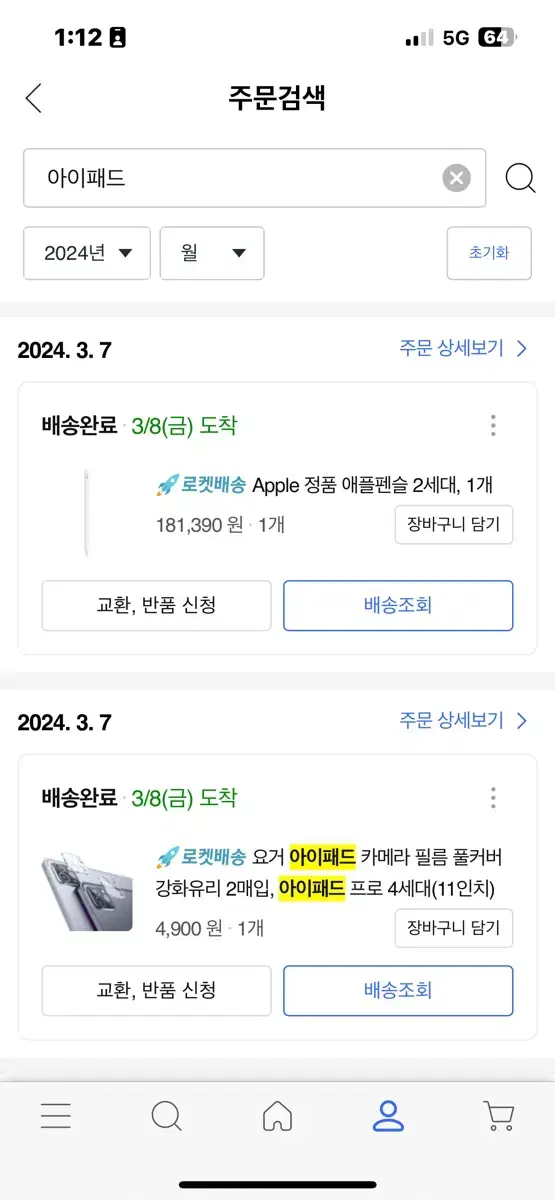This screenshot has width=555, height=1200.
Task: Tap the magnifying glass search icon
Action: [x=520, y=179]
